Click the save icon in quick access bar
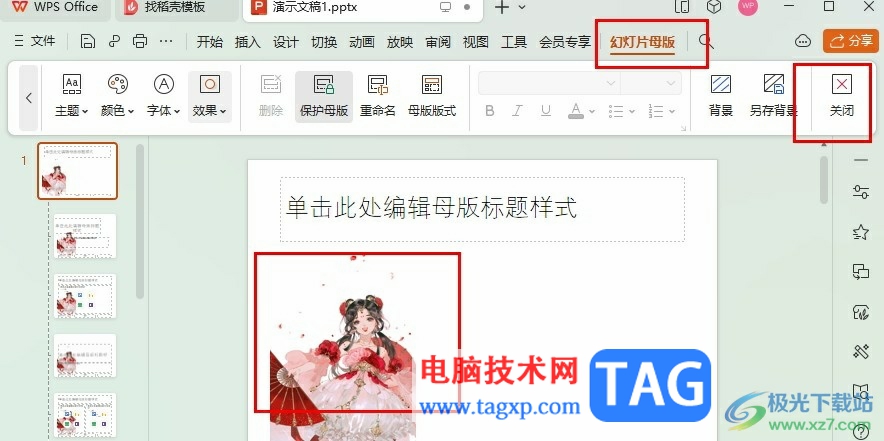 coord(87,41)
